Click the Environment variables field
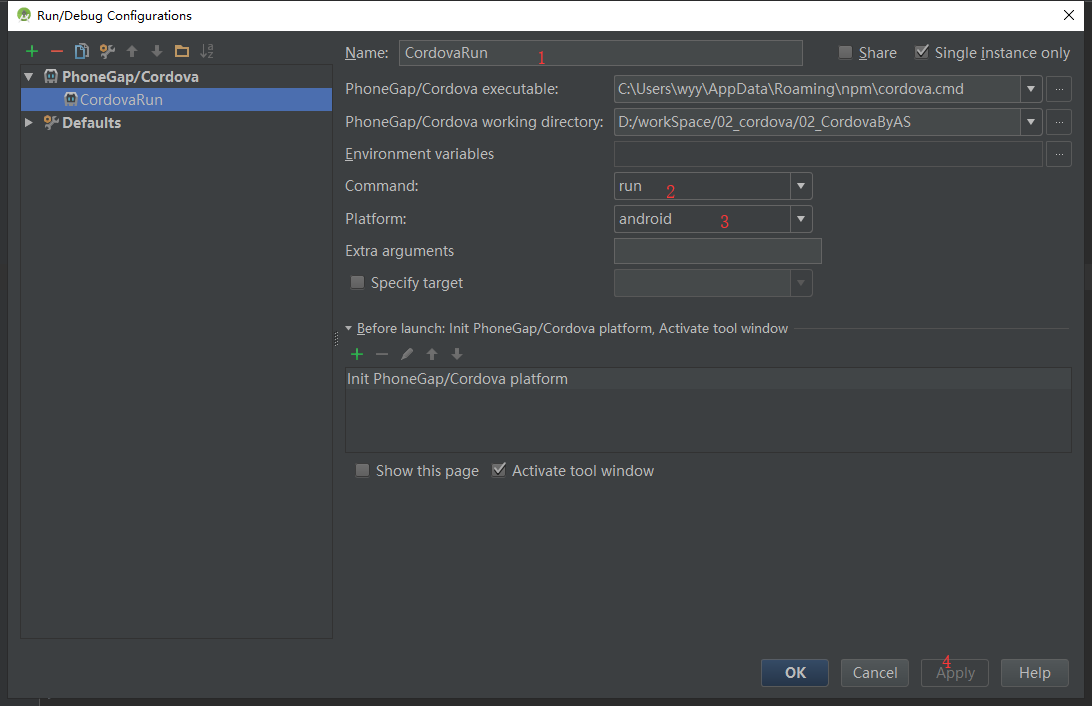 coord(828,154)
